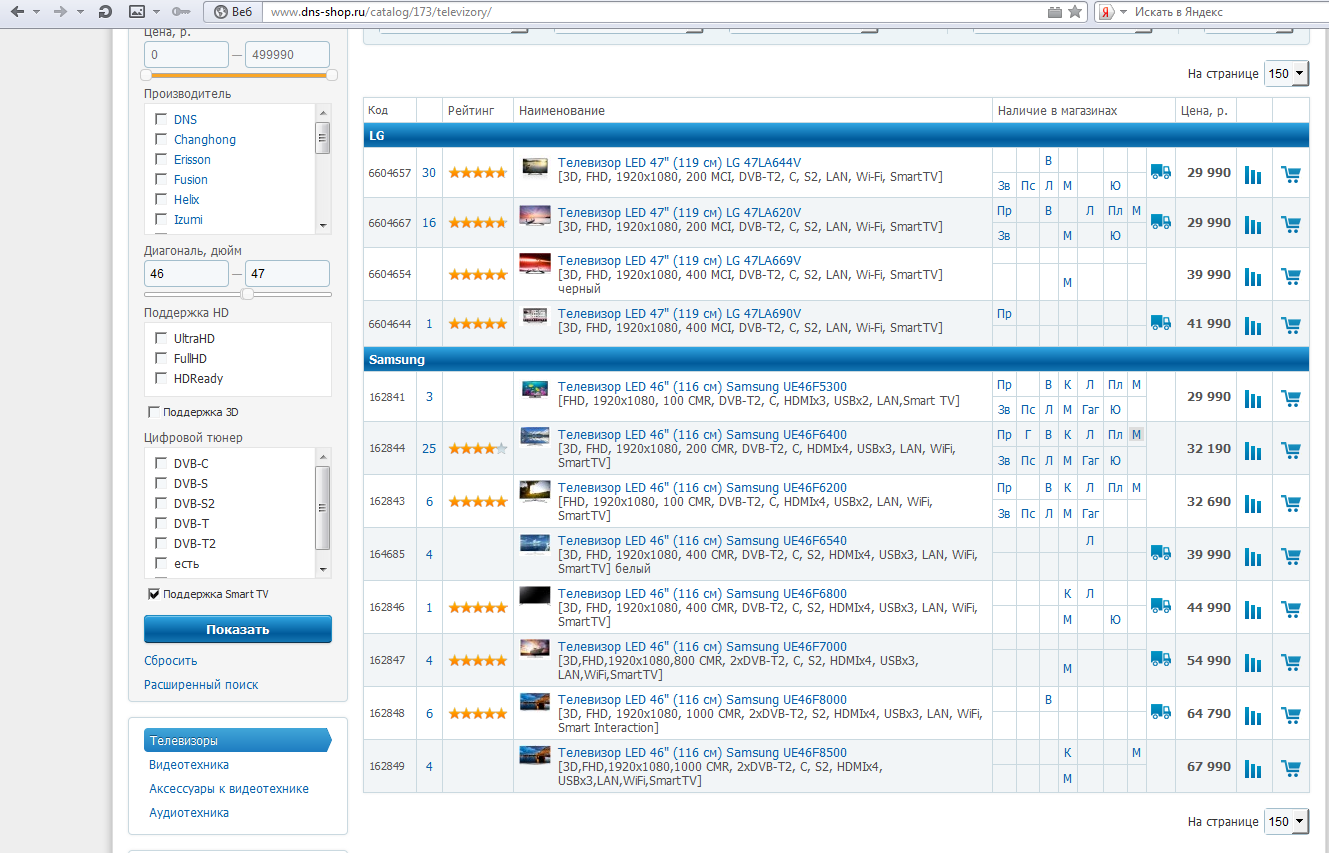Sort by the Цена, р. column header
Viewport: 1329px width, 853px height.
1204,110
